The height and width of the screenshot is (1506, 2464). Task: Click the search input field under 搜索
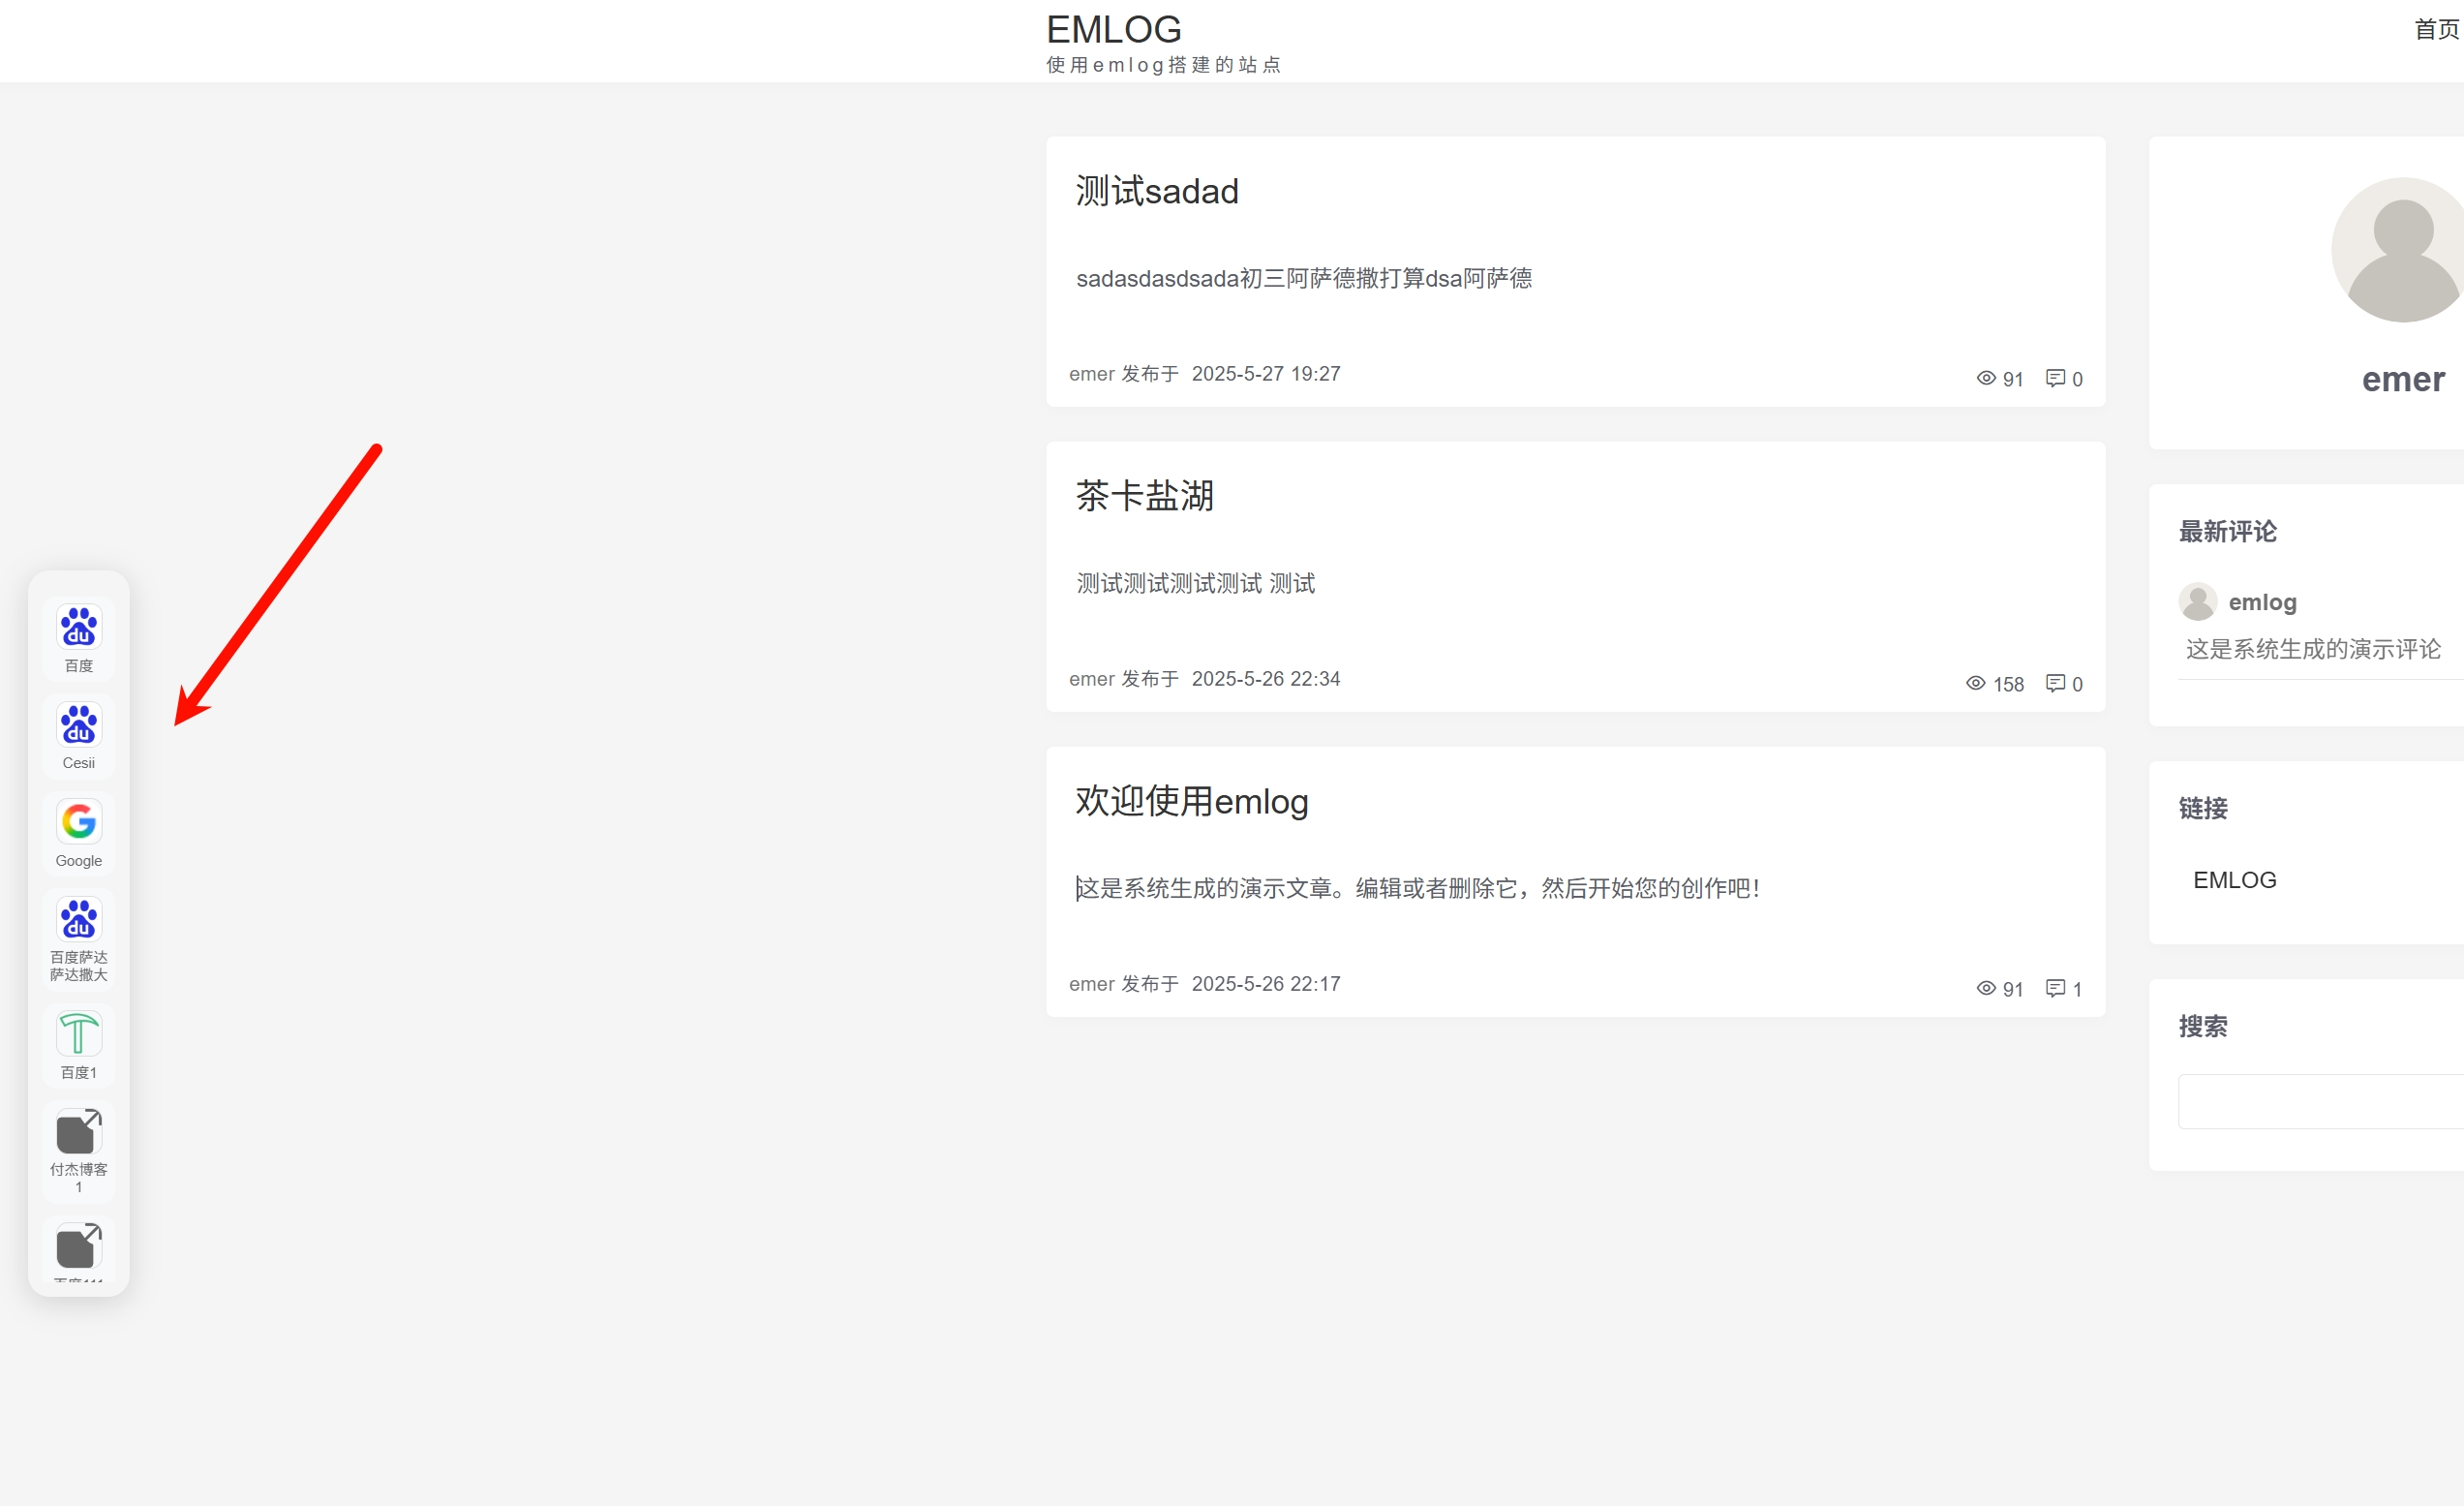click(2320, 1101)
